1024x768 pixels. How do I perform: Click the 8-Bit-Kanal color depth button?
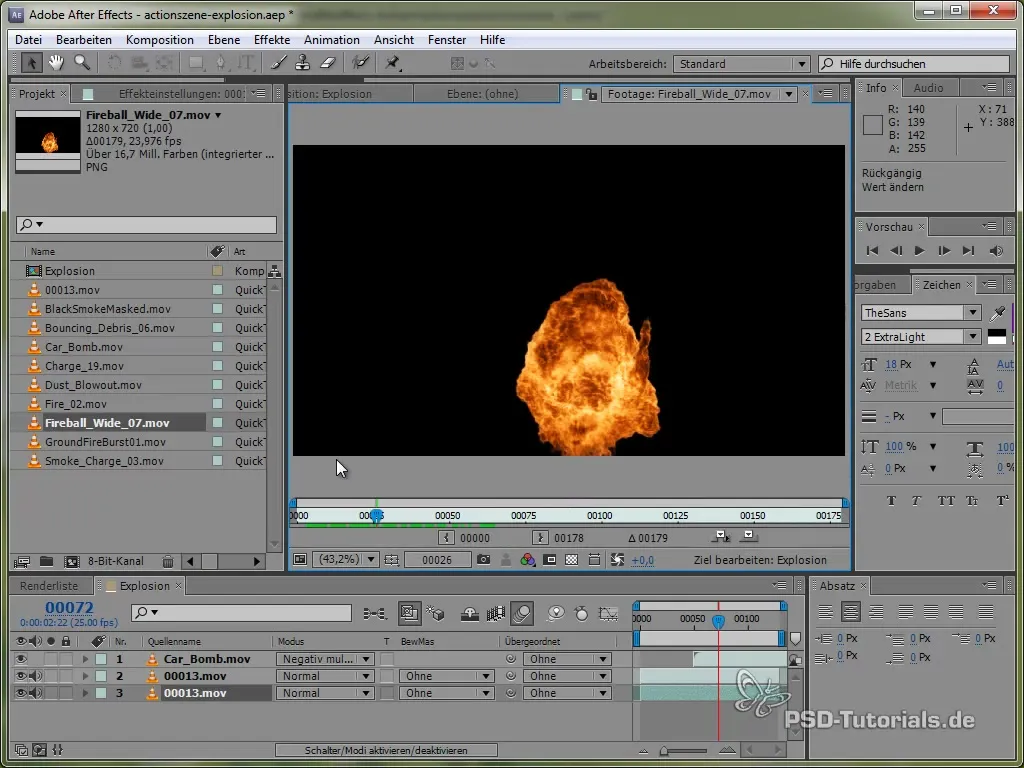[116, 561]
